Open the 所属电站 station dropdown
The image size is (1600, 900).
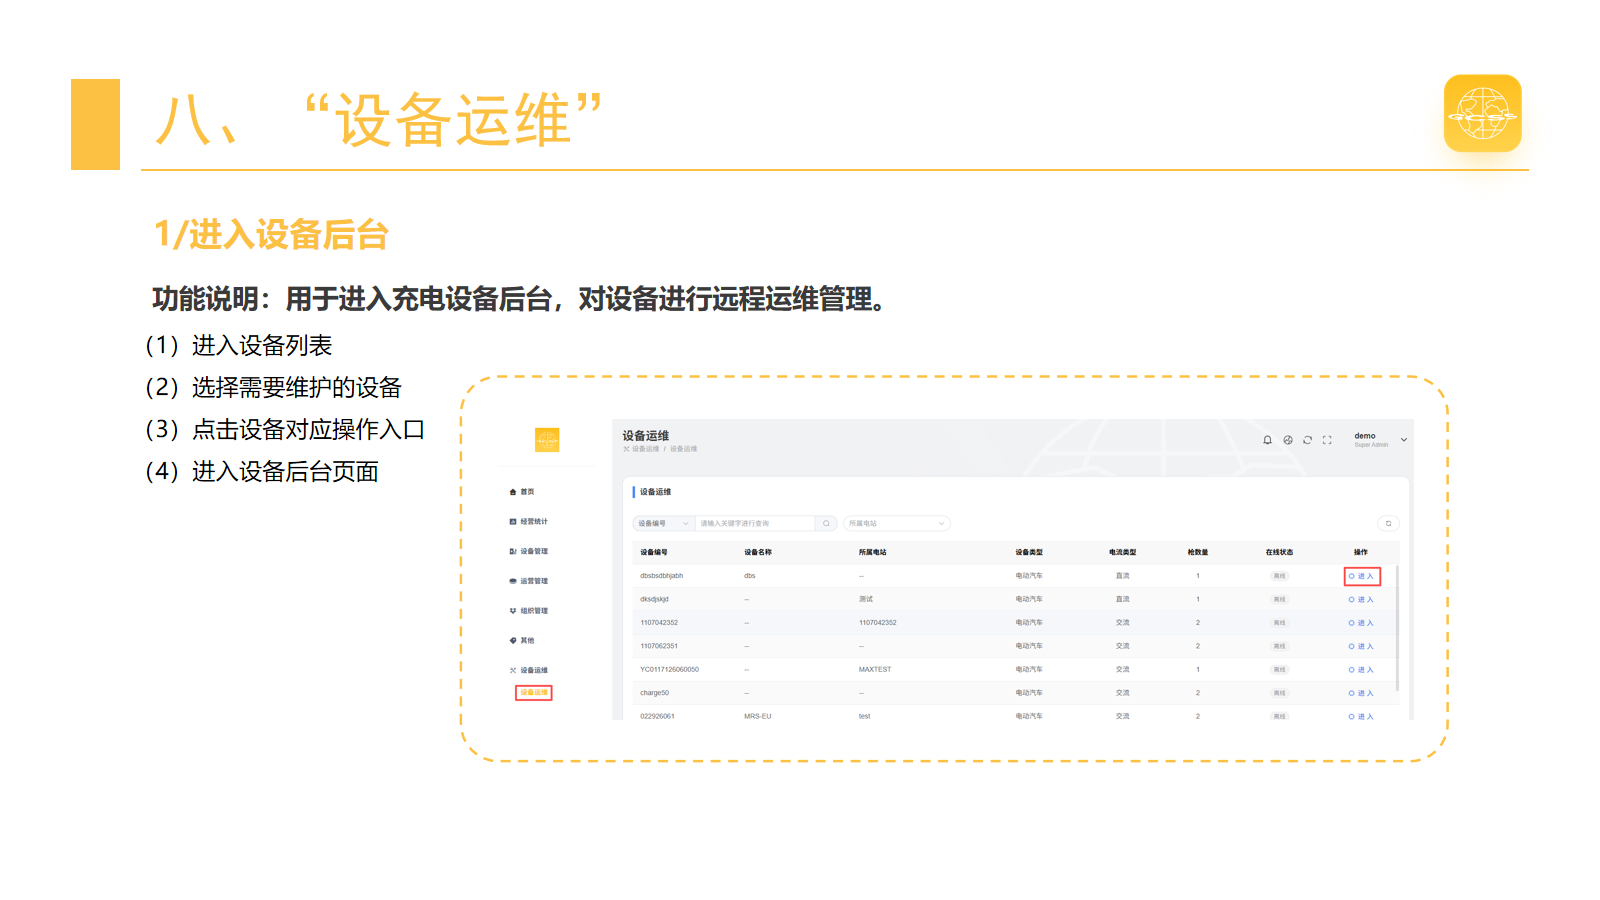pos(897,523)
